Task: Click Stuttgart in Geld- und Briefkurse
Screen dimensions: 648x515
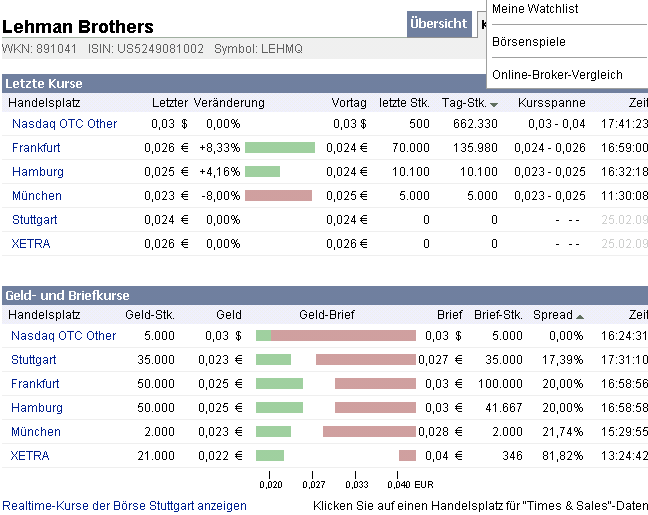Action: click(34, 360)
